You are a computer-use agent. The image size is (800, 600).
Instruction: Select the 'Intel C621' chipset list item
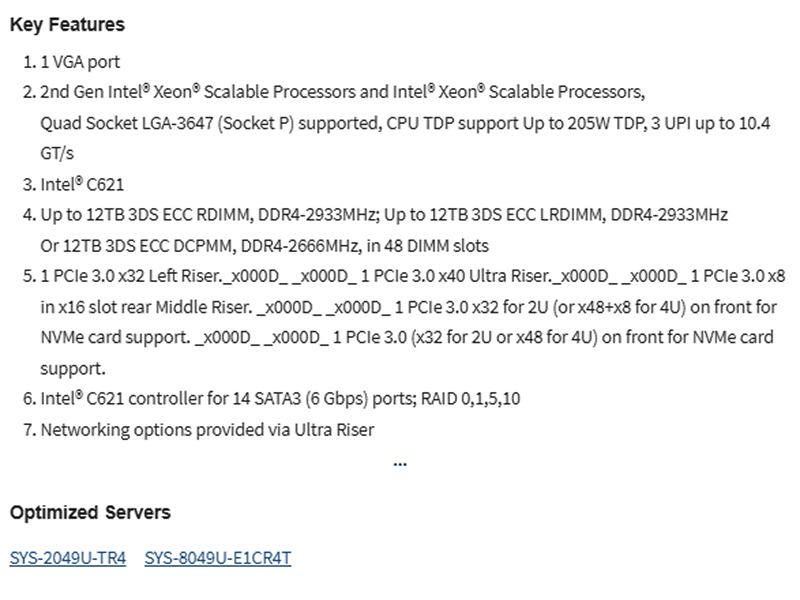pyautogui.click(x=82, y=184)
